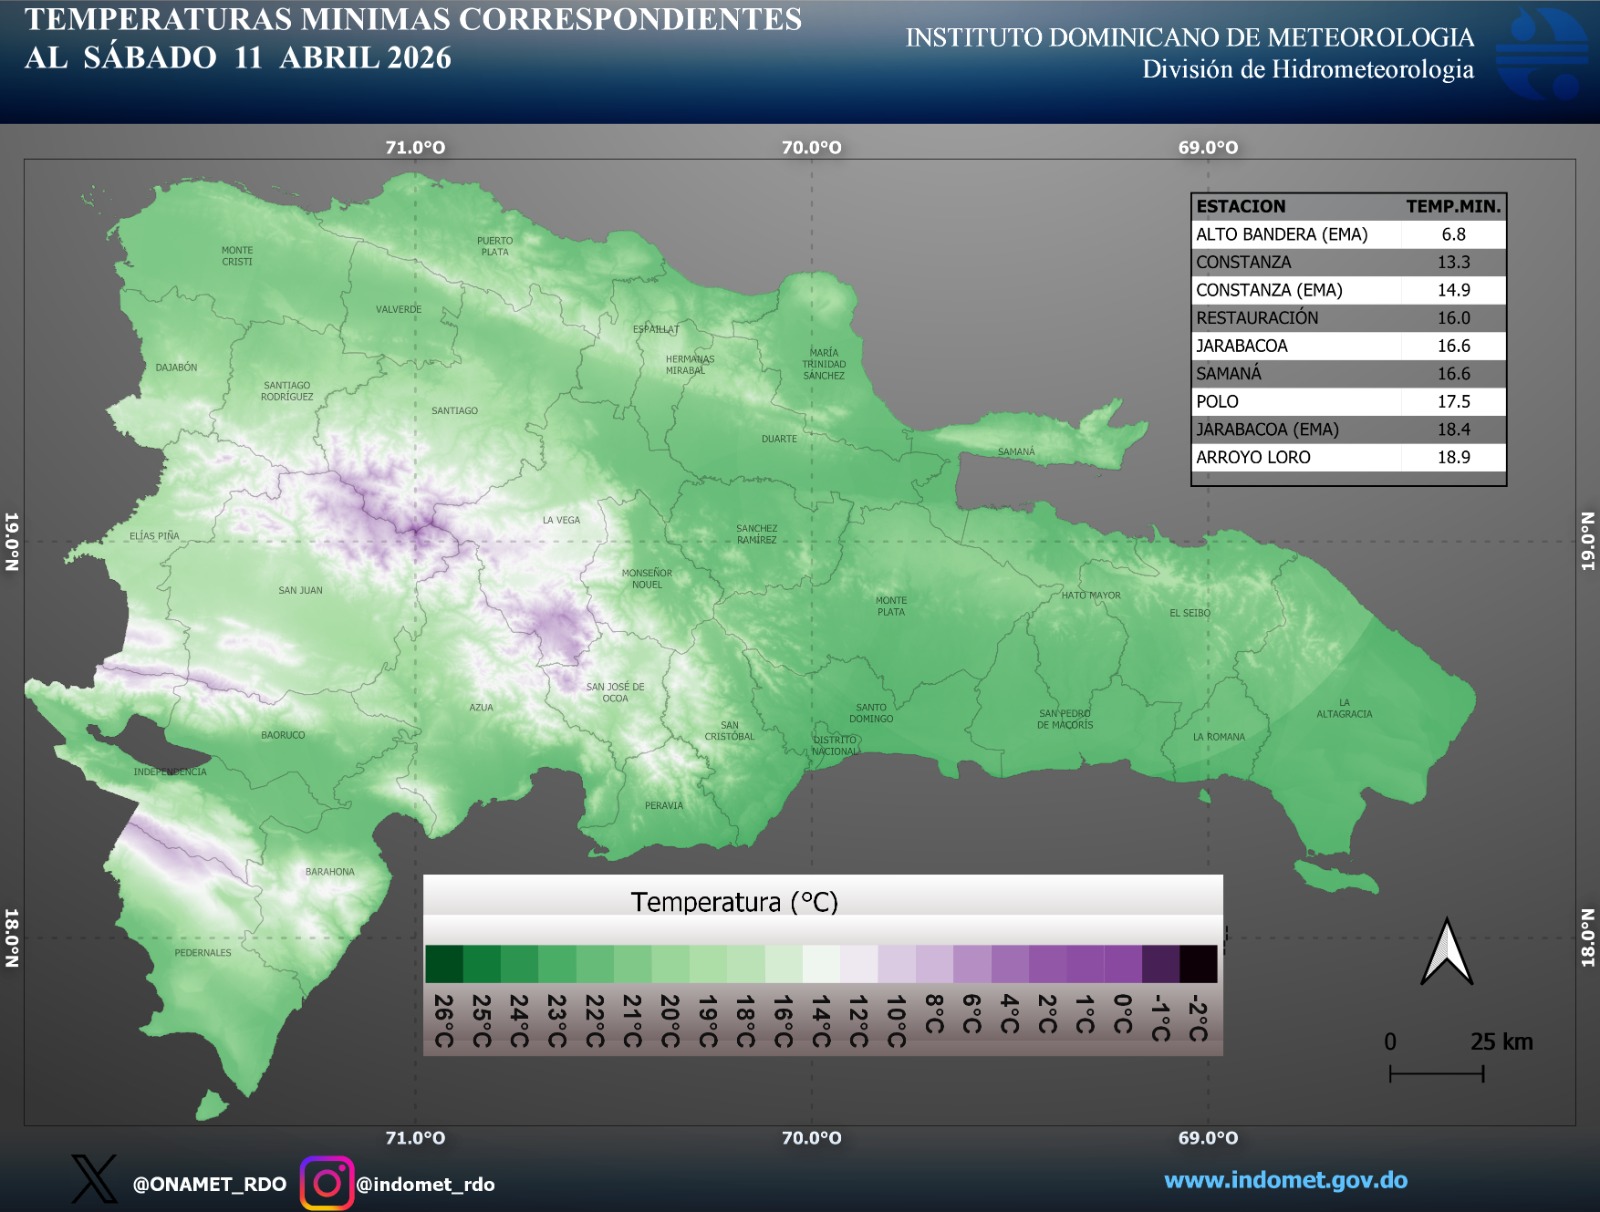Click the LA ALTAGRACIA province label
The height and width of the screenshot is (1212, 1600).
point(1344,708)
